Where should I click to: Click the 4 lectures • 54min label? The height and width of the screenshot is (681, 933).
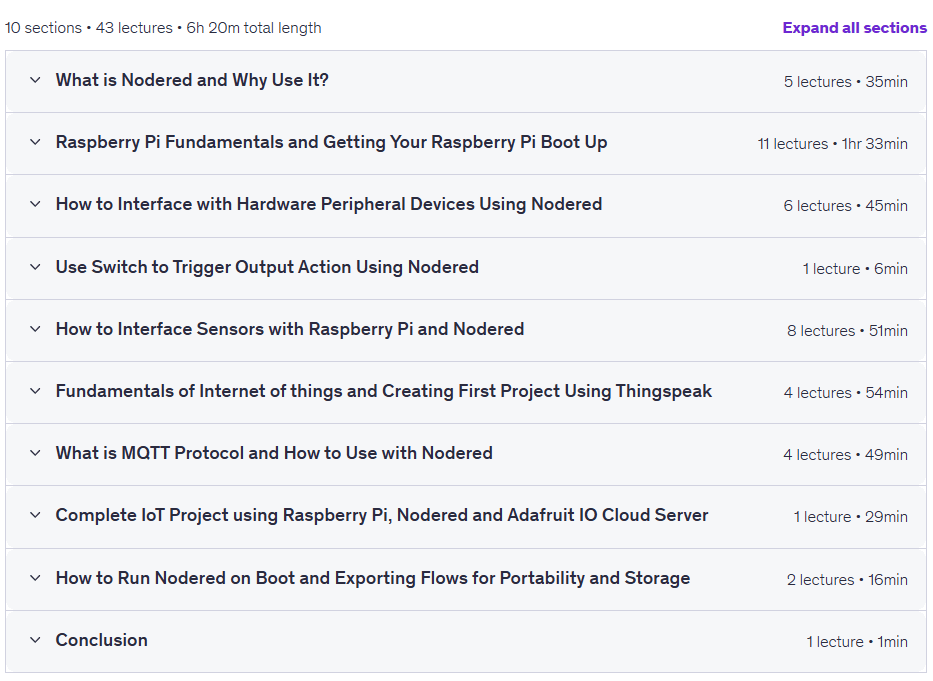pyautogui.click(x=846, y=392)
